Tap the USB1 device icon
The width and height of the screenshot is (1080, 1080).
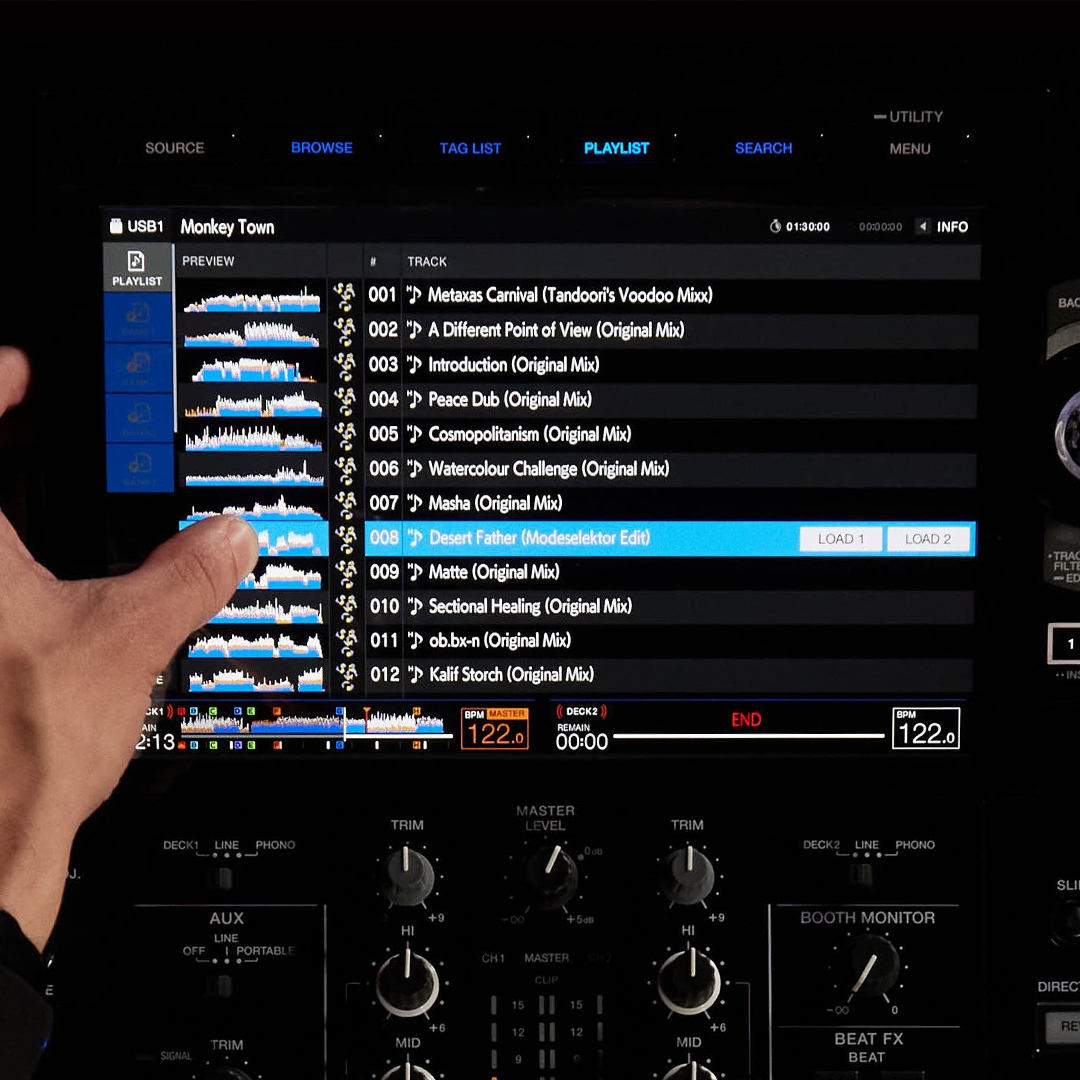coord(116,227)
